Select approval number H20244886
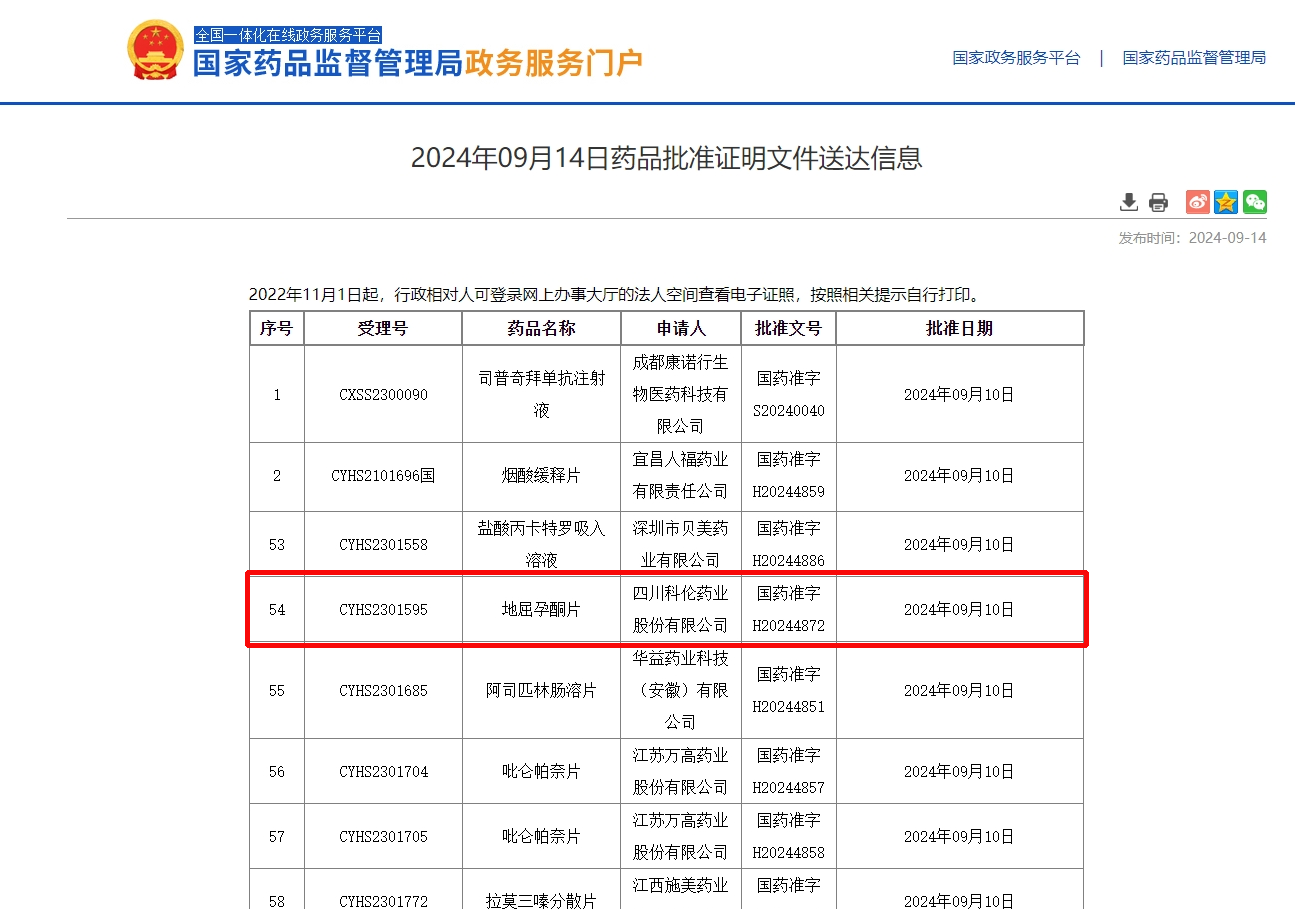 click(x=789, y=561)
